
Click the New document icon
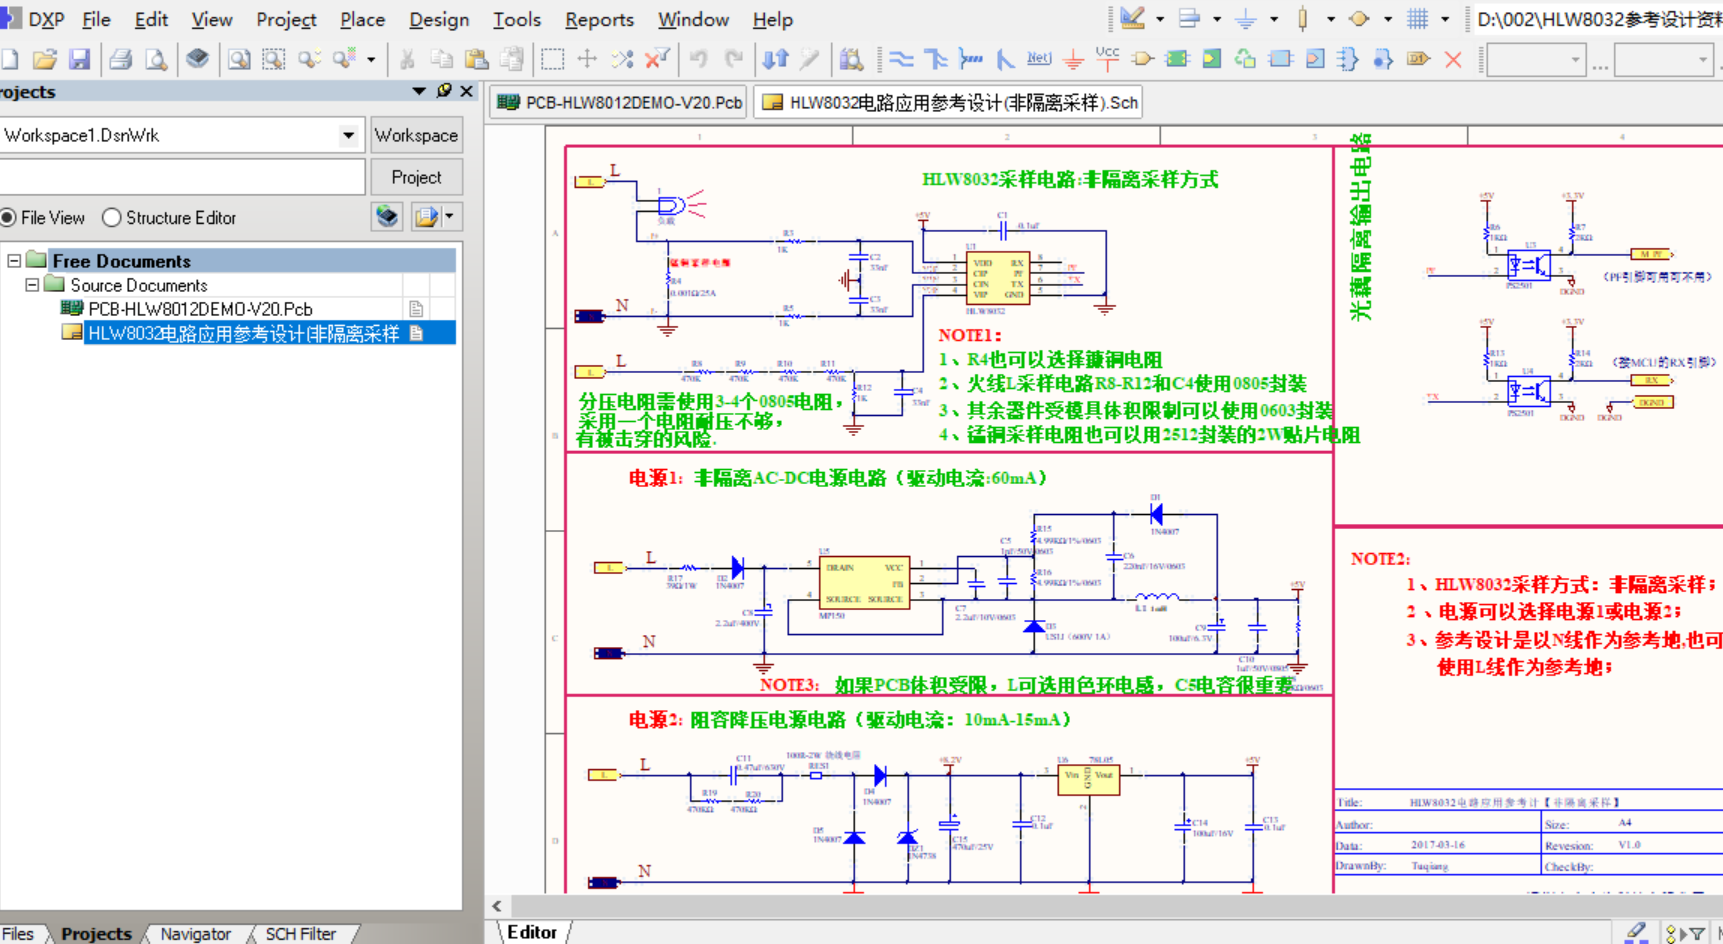(x=9, y=59)
